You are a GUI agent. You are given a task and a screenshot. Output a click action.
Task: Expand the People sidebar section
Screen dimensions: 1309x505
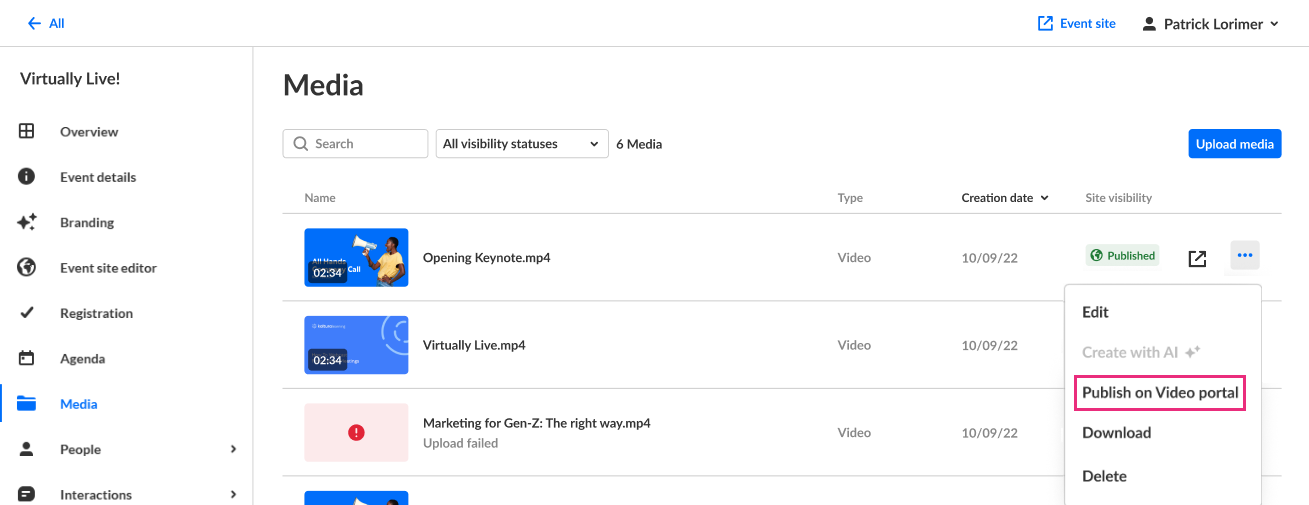233,449
